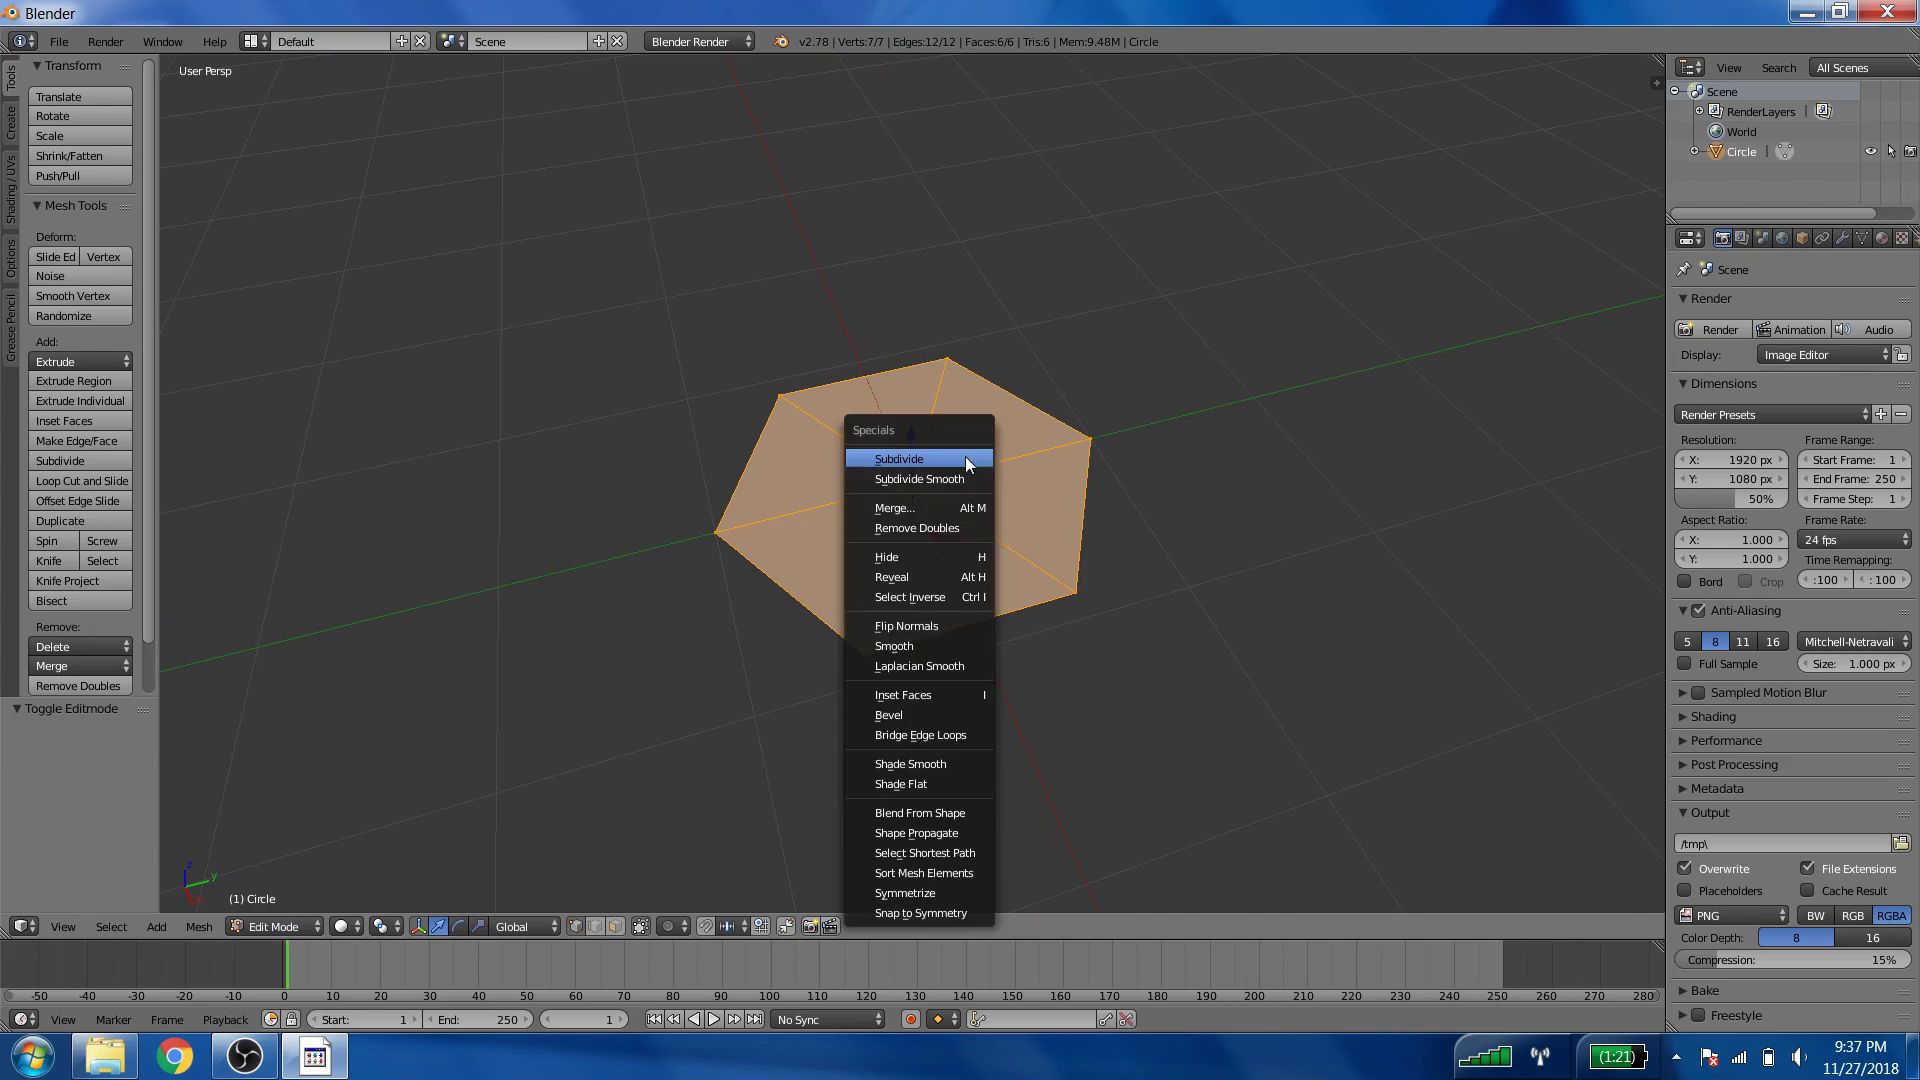Select vertex select mode in 3D header
The width and height of the screenshot is (1920, 1080).
coord(576,926)
